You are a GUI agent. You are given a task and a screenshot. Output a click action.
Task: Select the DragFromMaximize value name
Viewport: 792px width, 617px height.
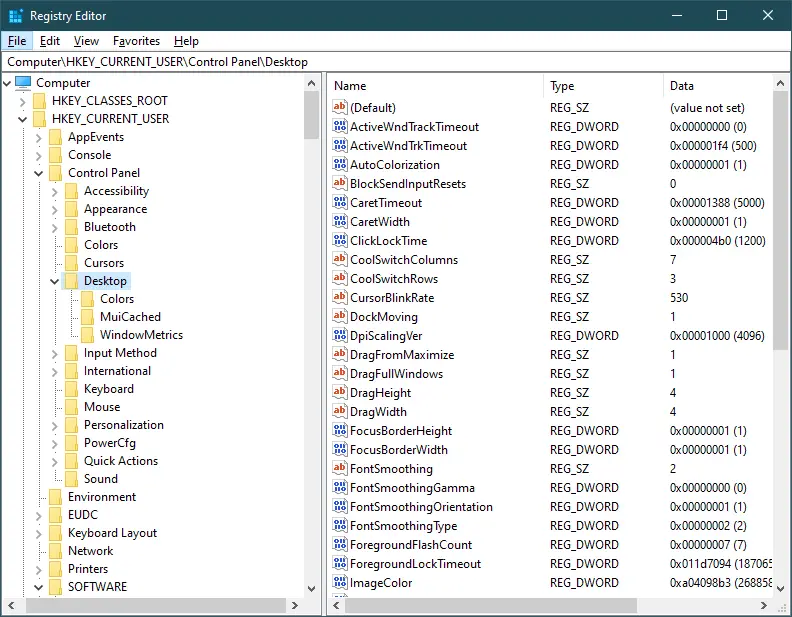click(402, 355)
